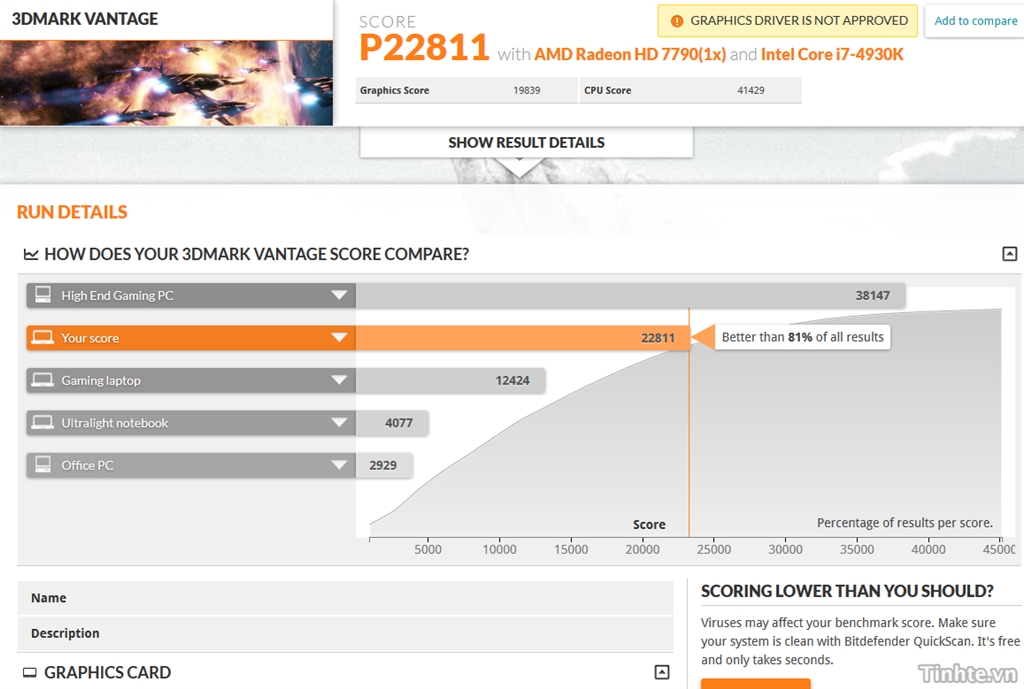Click the 2929 Office PC bar
Viewport: 1024px width, 689px height.
point(384,465)
